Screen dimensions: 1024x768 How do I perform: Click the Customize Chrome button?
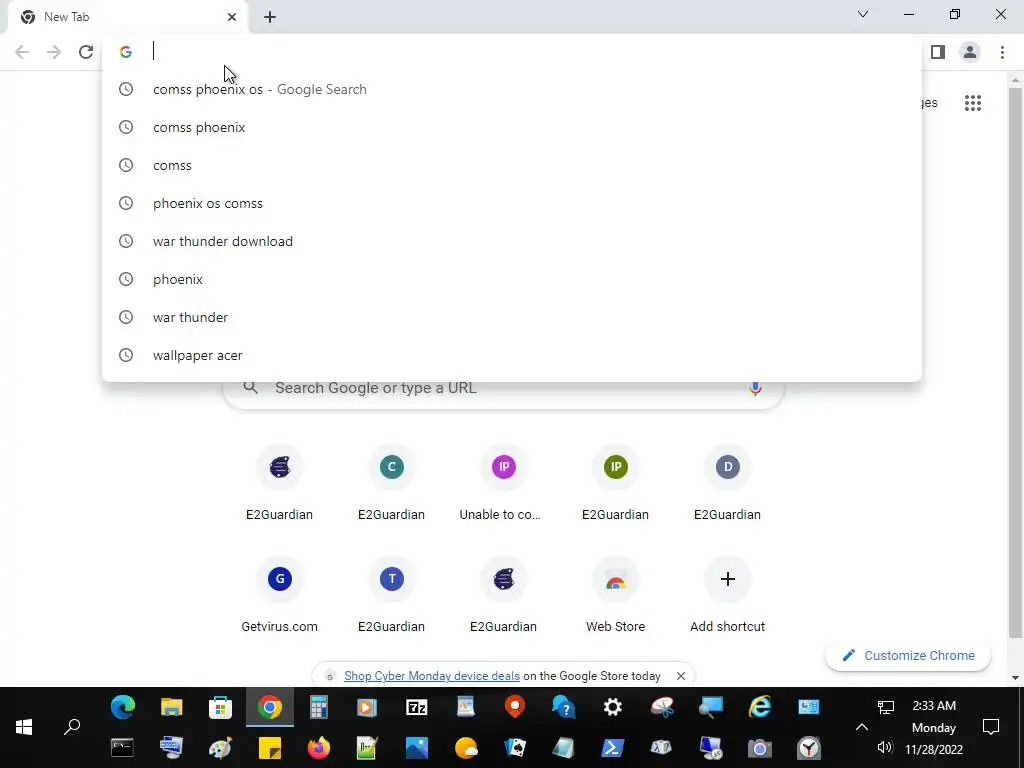[908, 656]
